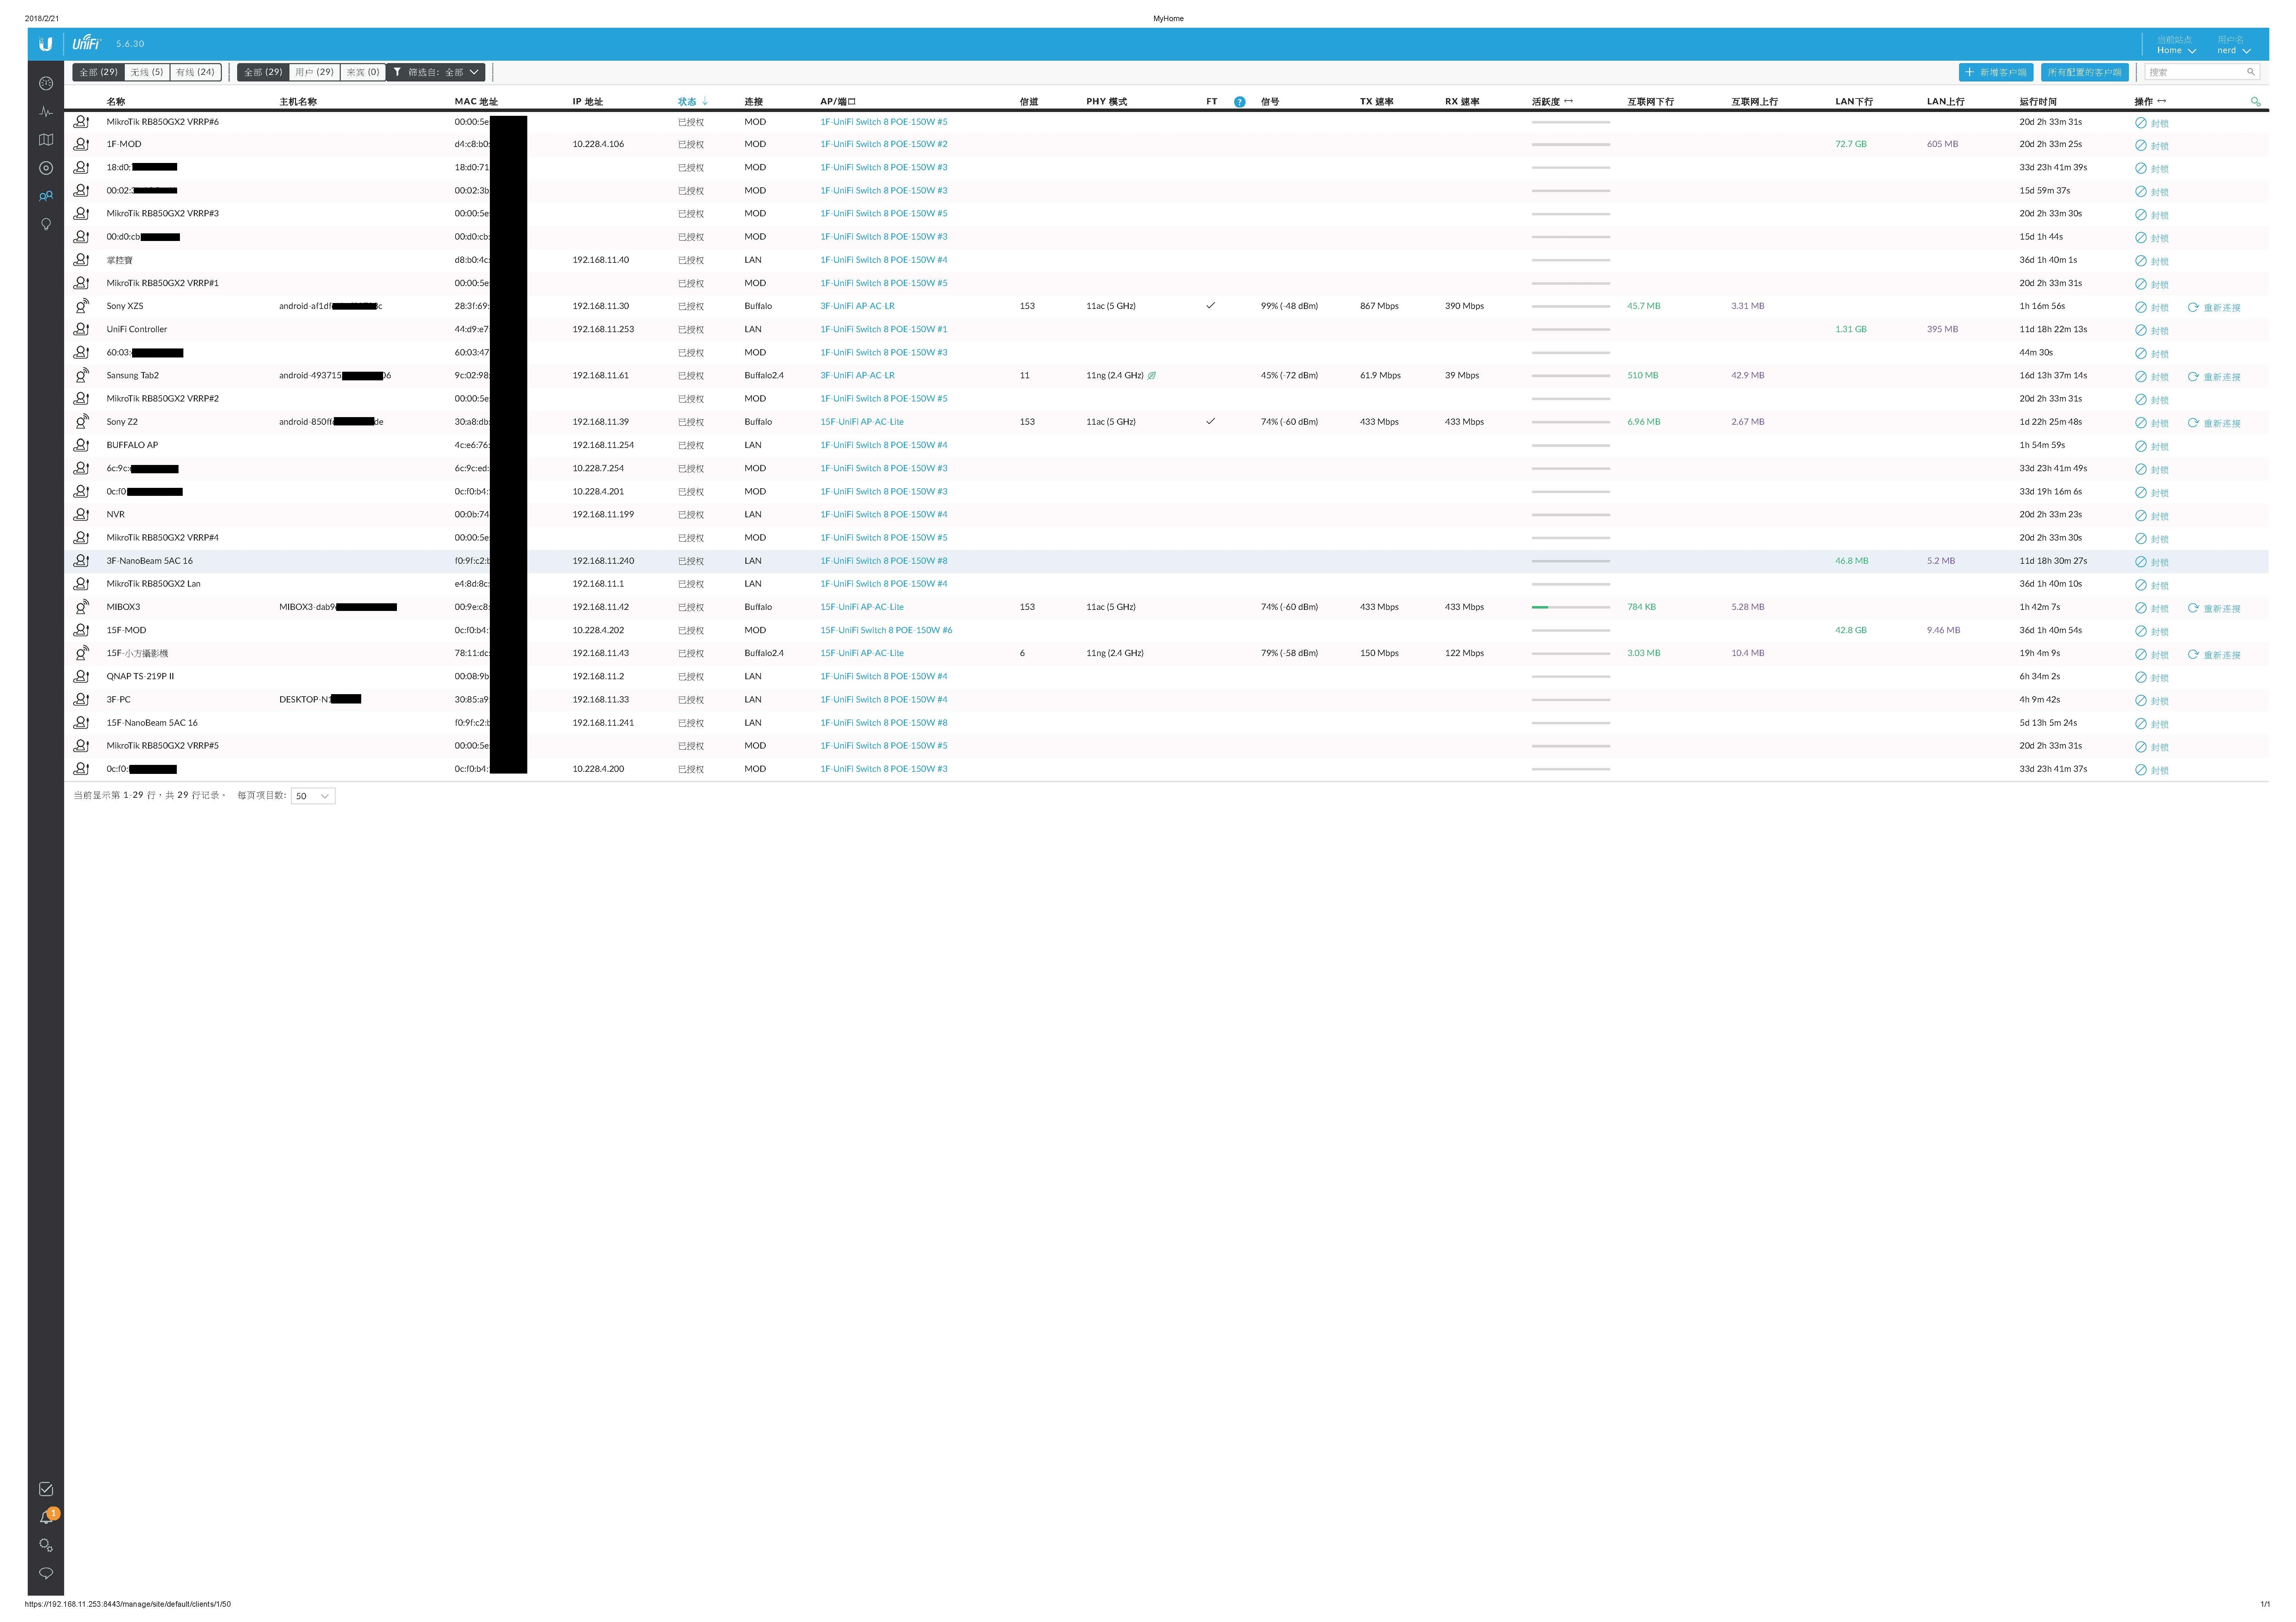Expand the activity column resize arrows
2296x1622 pixels.
[x=1568, y=101]
